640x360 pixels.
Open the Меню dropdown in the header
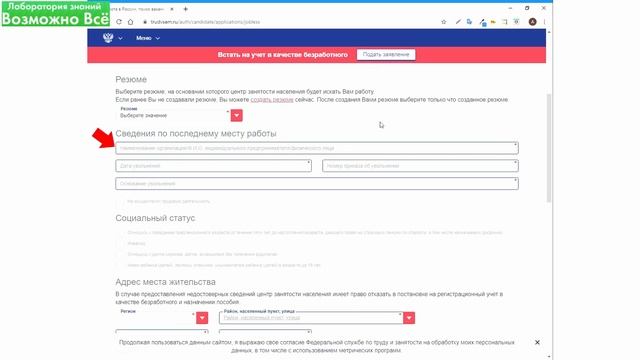coord(148,38)
